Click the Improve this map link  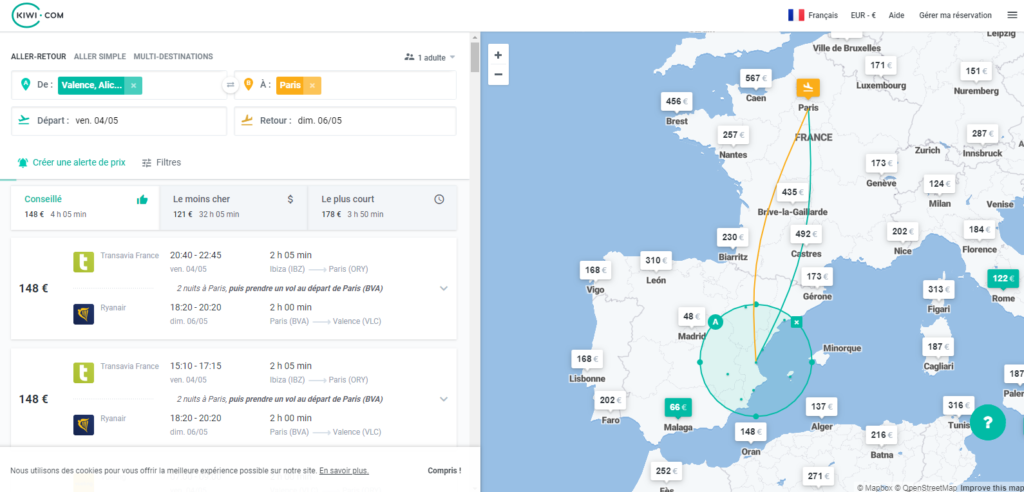[991, 487]
